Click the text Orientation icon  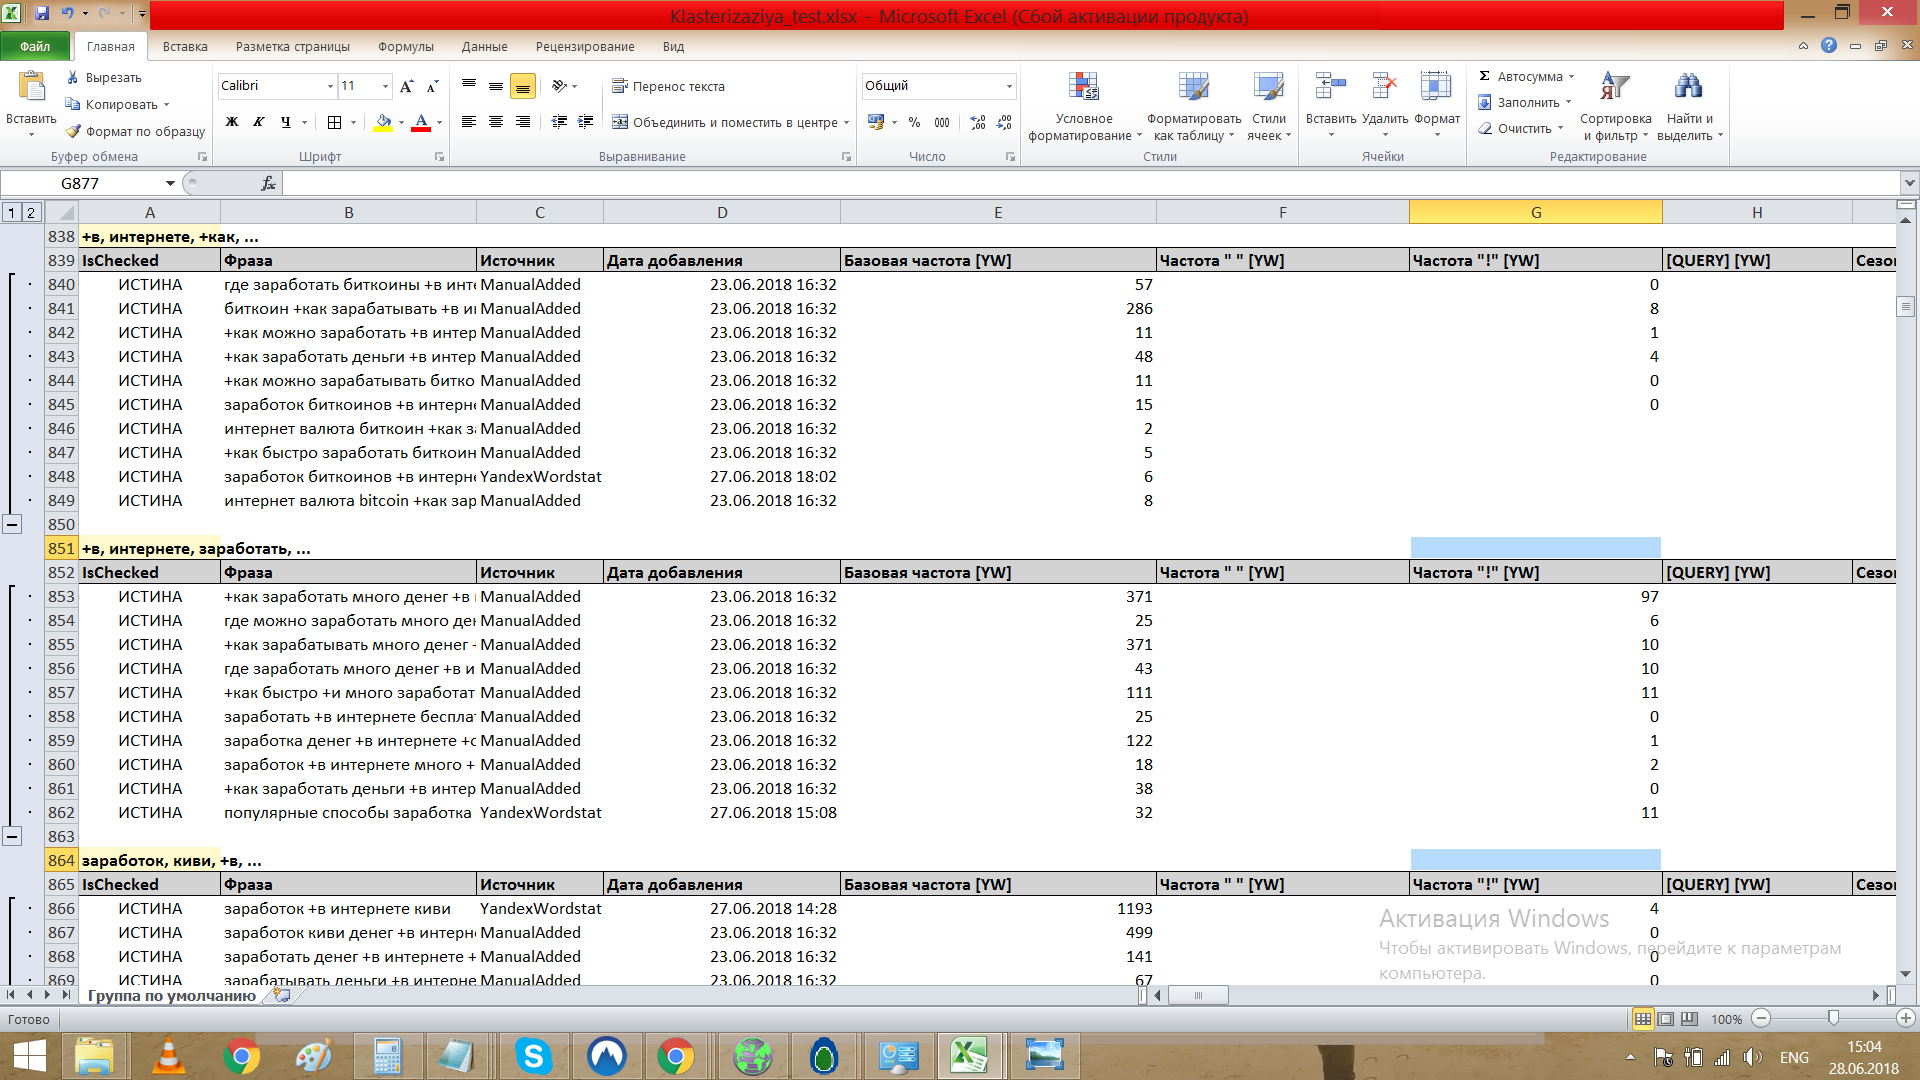click(x=560, y=86)
